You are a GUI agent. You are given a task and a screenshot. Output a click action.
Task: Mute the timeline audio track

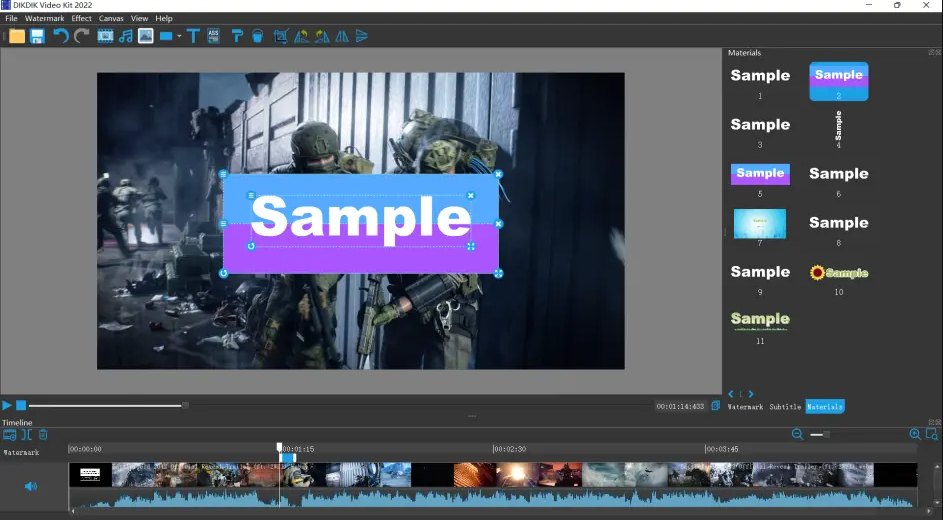(x=31, y=486)
